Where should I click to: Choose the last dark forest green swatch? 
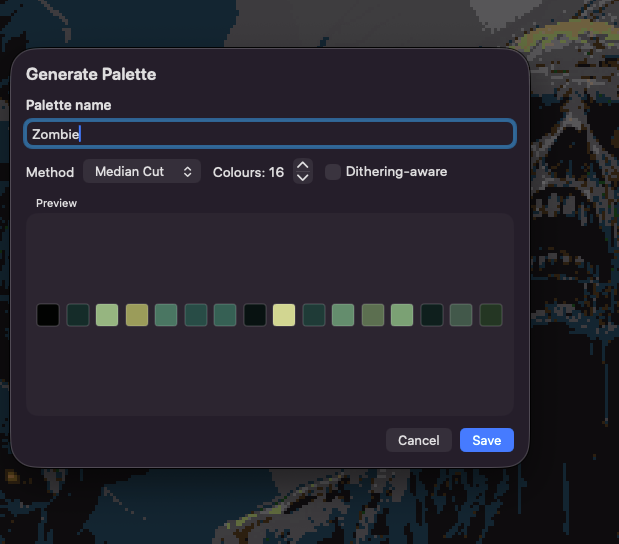[491, 315]
